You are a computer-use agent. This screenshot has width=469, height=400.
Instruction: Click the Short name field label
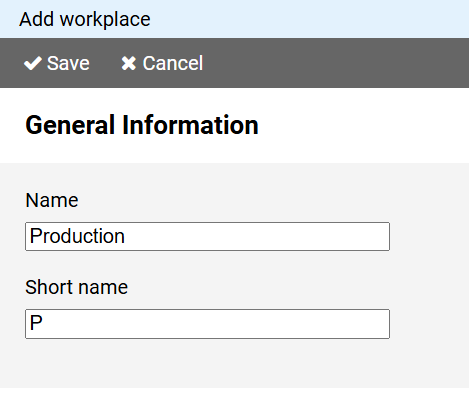point(77,287)
